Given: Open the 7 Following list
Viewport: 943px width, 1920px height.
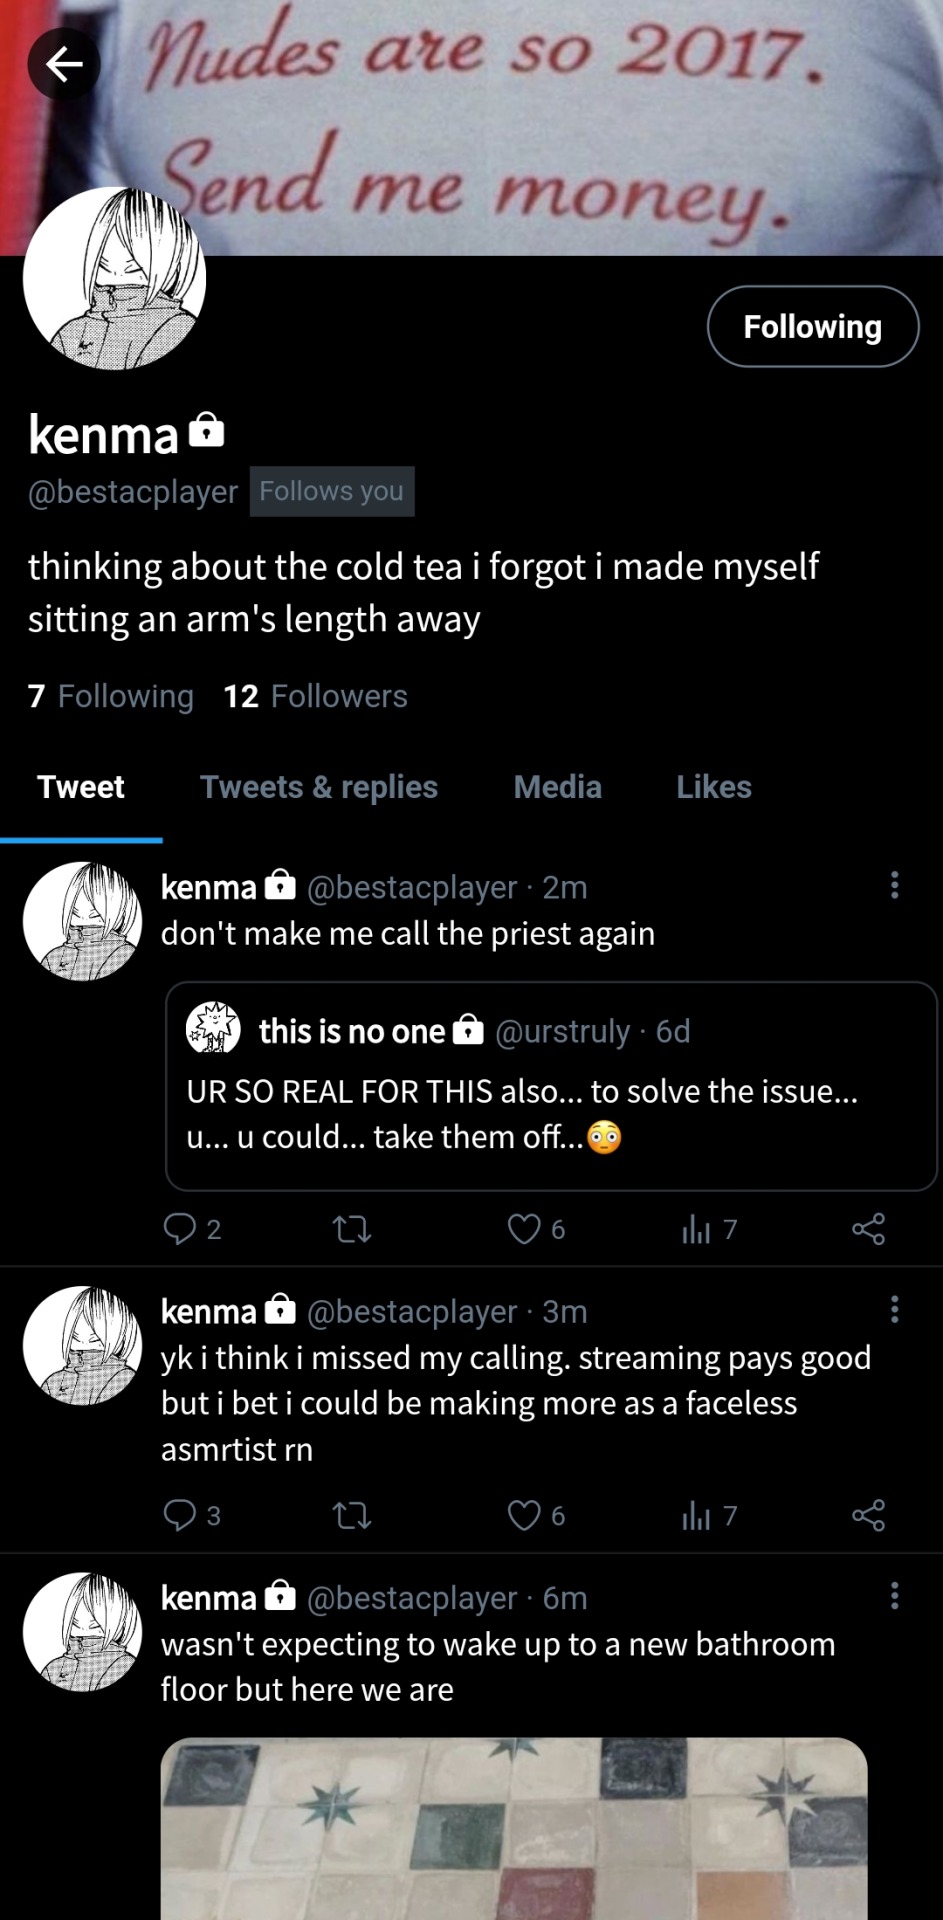Looking at the screenshot, I should (x=111, y=696).
